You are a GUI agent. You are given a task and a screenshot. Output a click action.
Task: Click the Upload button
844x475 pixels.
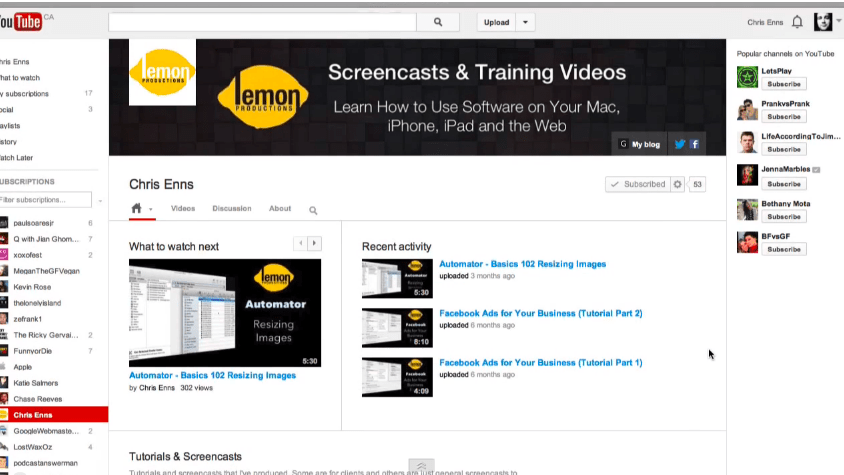click(x=496, y=22)
